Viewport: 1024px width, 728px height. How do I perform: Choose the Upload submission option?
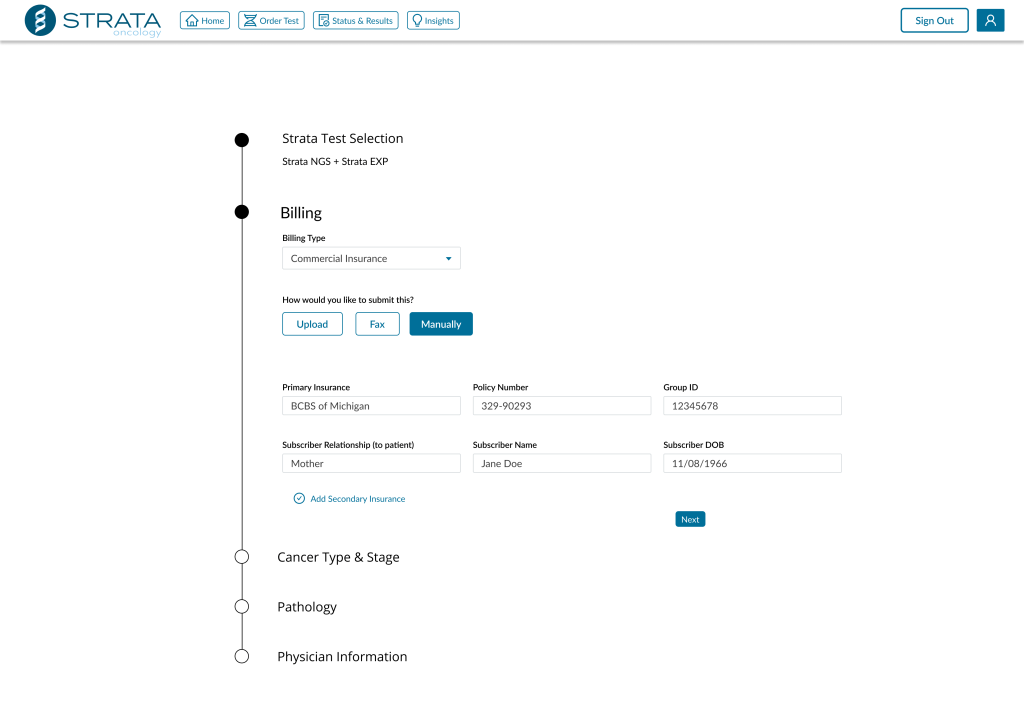point(312,324)
